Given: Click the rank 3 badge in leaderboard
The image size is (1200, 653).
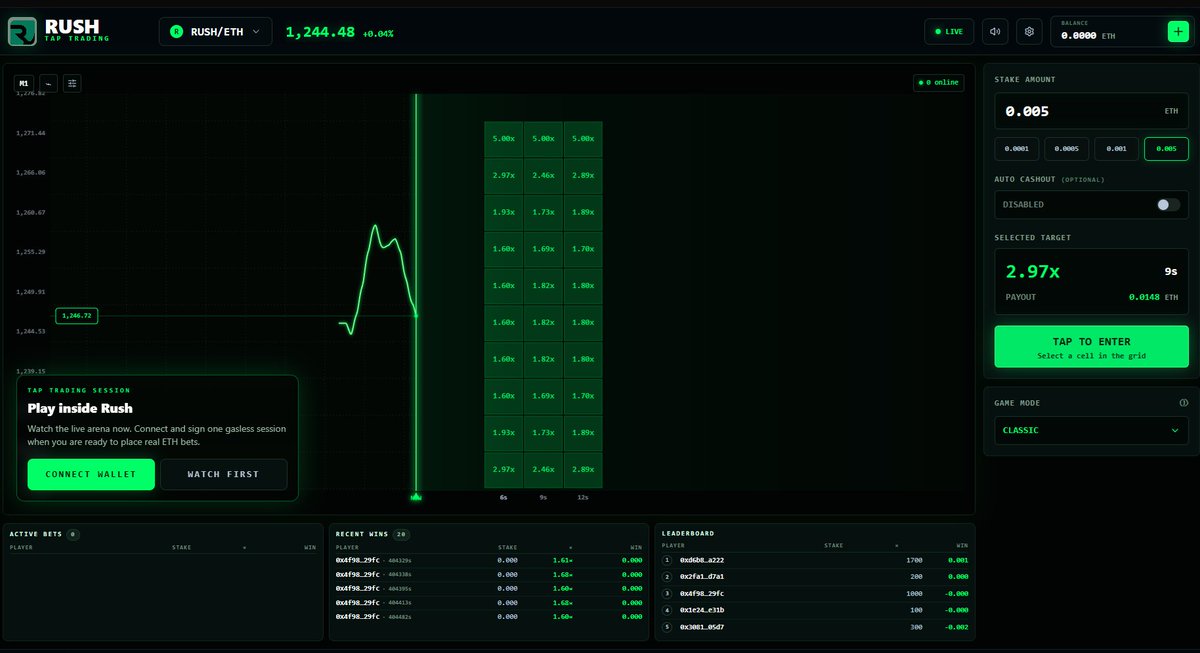Looking at the screenshot, I should (667, 593).
